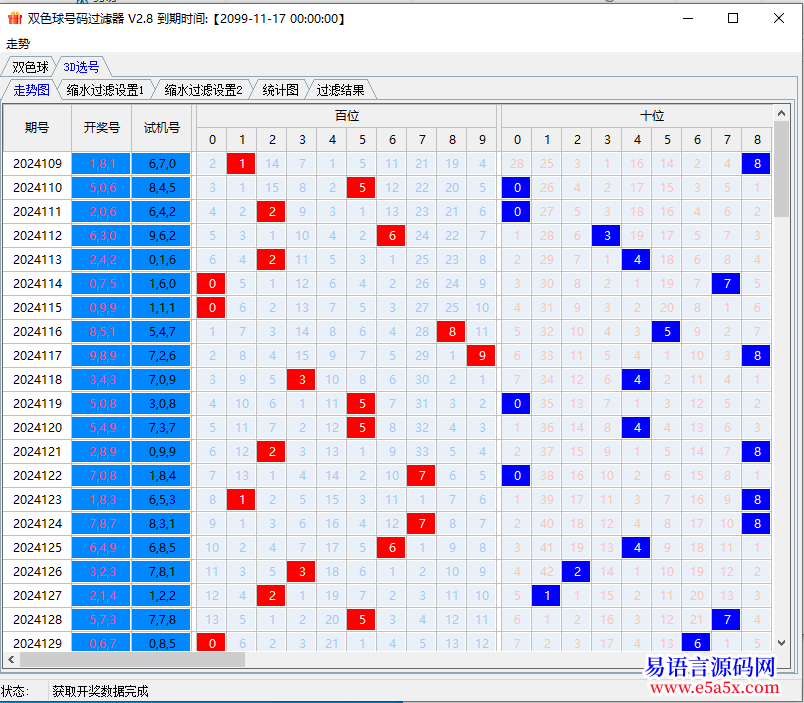The width and height of the screenshot is (804, 703).
Task: Click draw number 1,8,1 cell
Action: pos(102,164)
